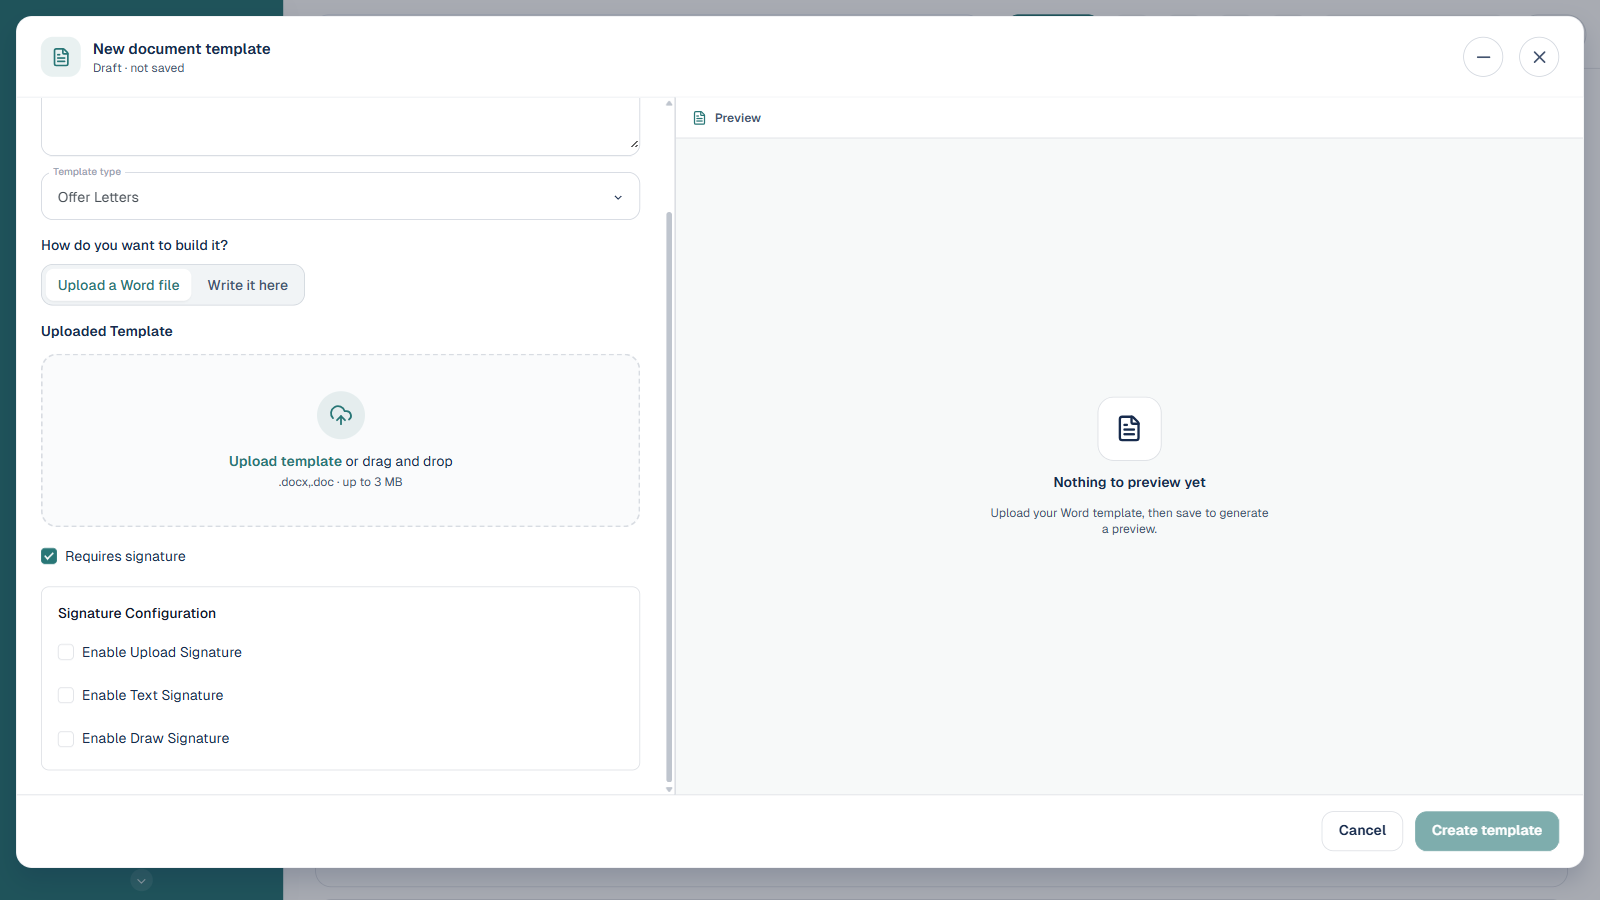Click the Cancel button

(1362, 831)
